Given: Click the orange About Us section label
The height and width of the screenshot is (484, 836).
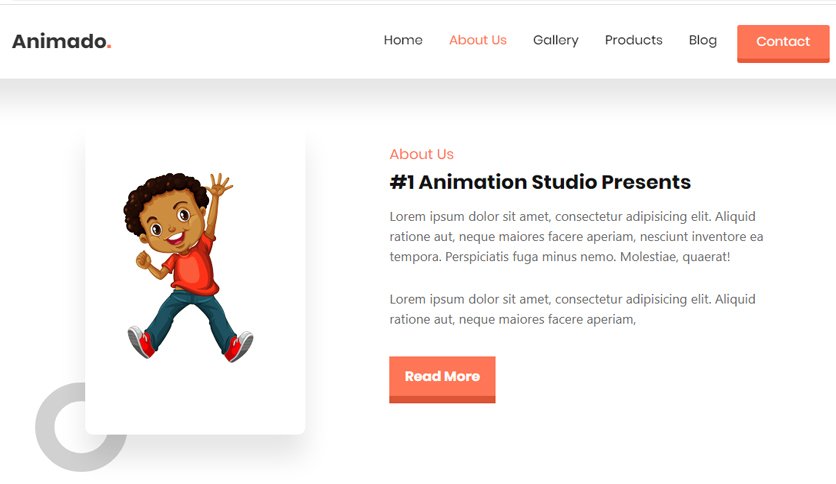Looking at the screenshot, I should point(421,154).
